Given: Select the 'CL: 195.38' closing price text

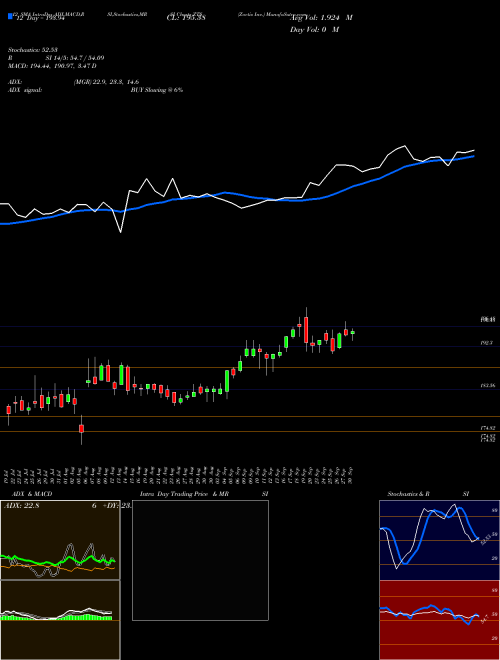Looking at the screenshot, I should (186, 18).
